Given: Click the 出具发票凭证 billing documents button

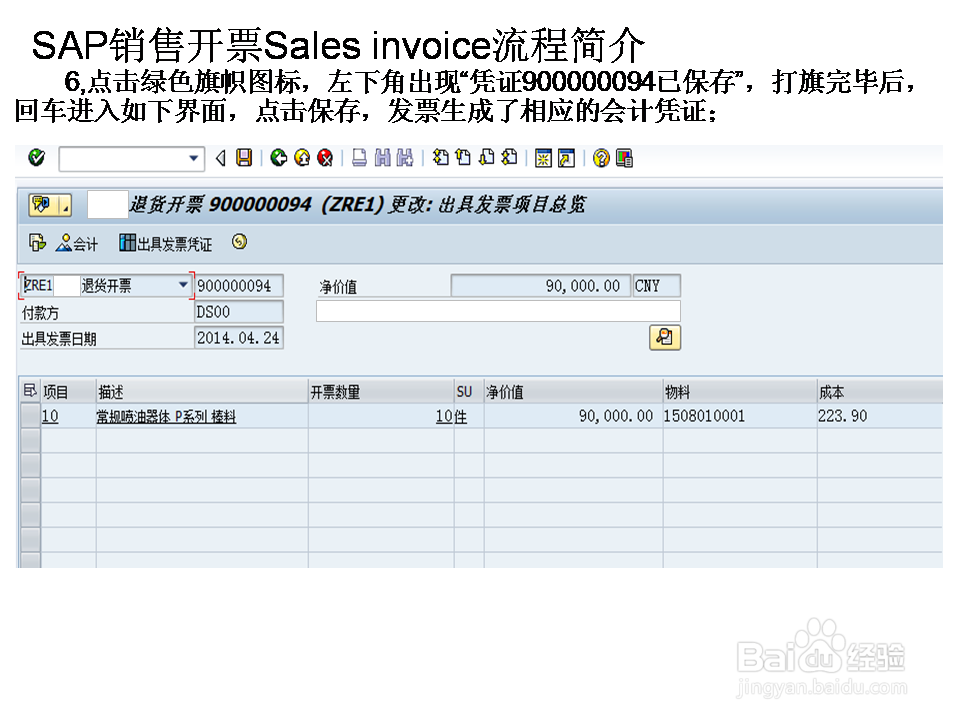Looking at the screenshot, I should (166, 244).
